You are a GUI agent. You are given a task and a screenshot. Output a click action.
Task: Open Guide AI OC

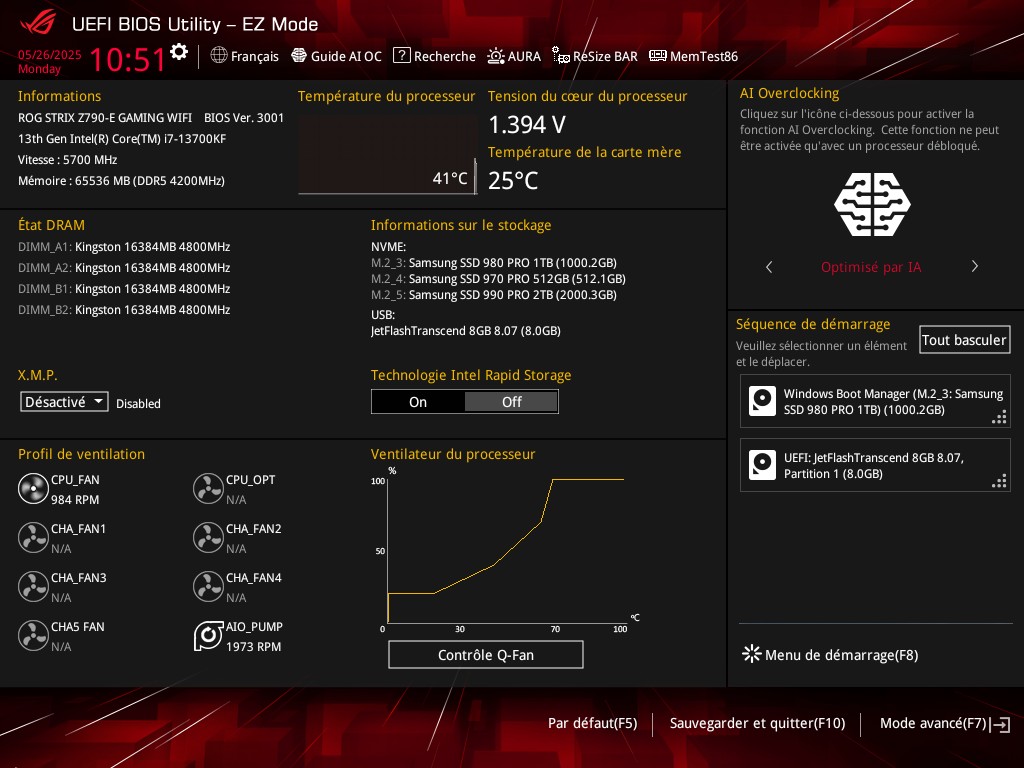point(336,56)
